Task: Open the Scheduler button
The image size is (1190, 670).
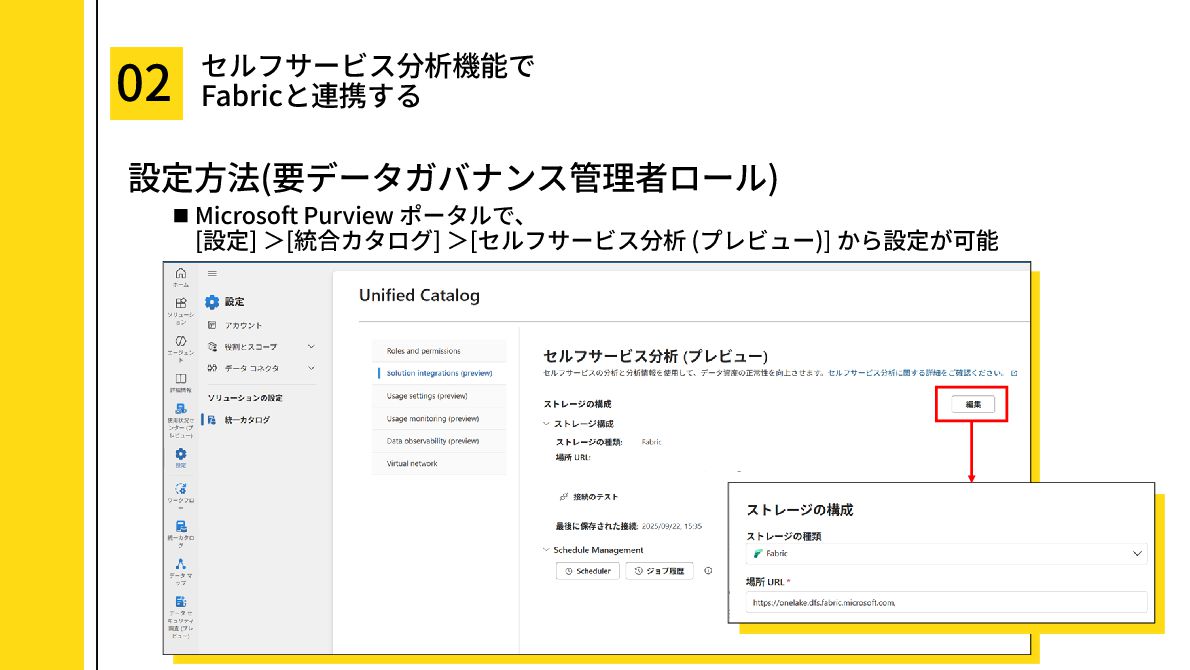Action: coord(588,571)
